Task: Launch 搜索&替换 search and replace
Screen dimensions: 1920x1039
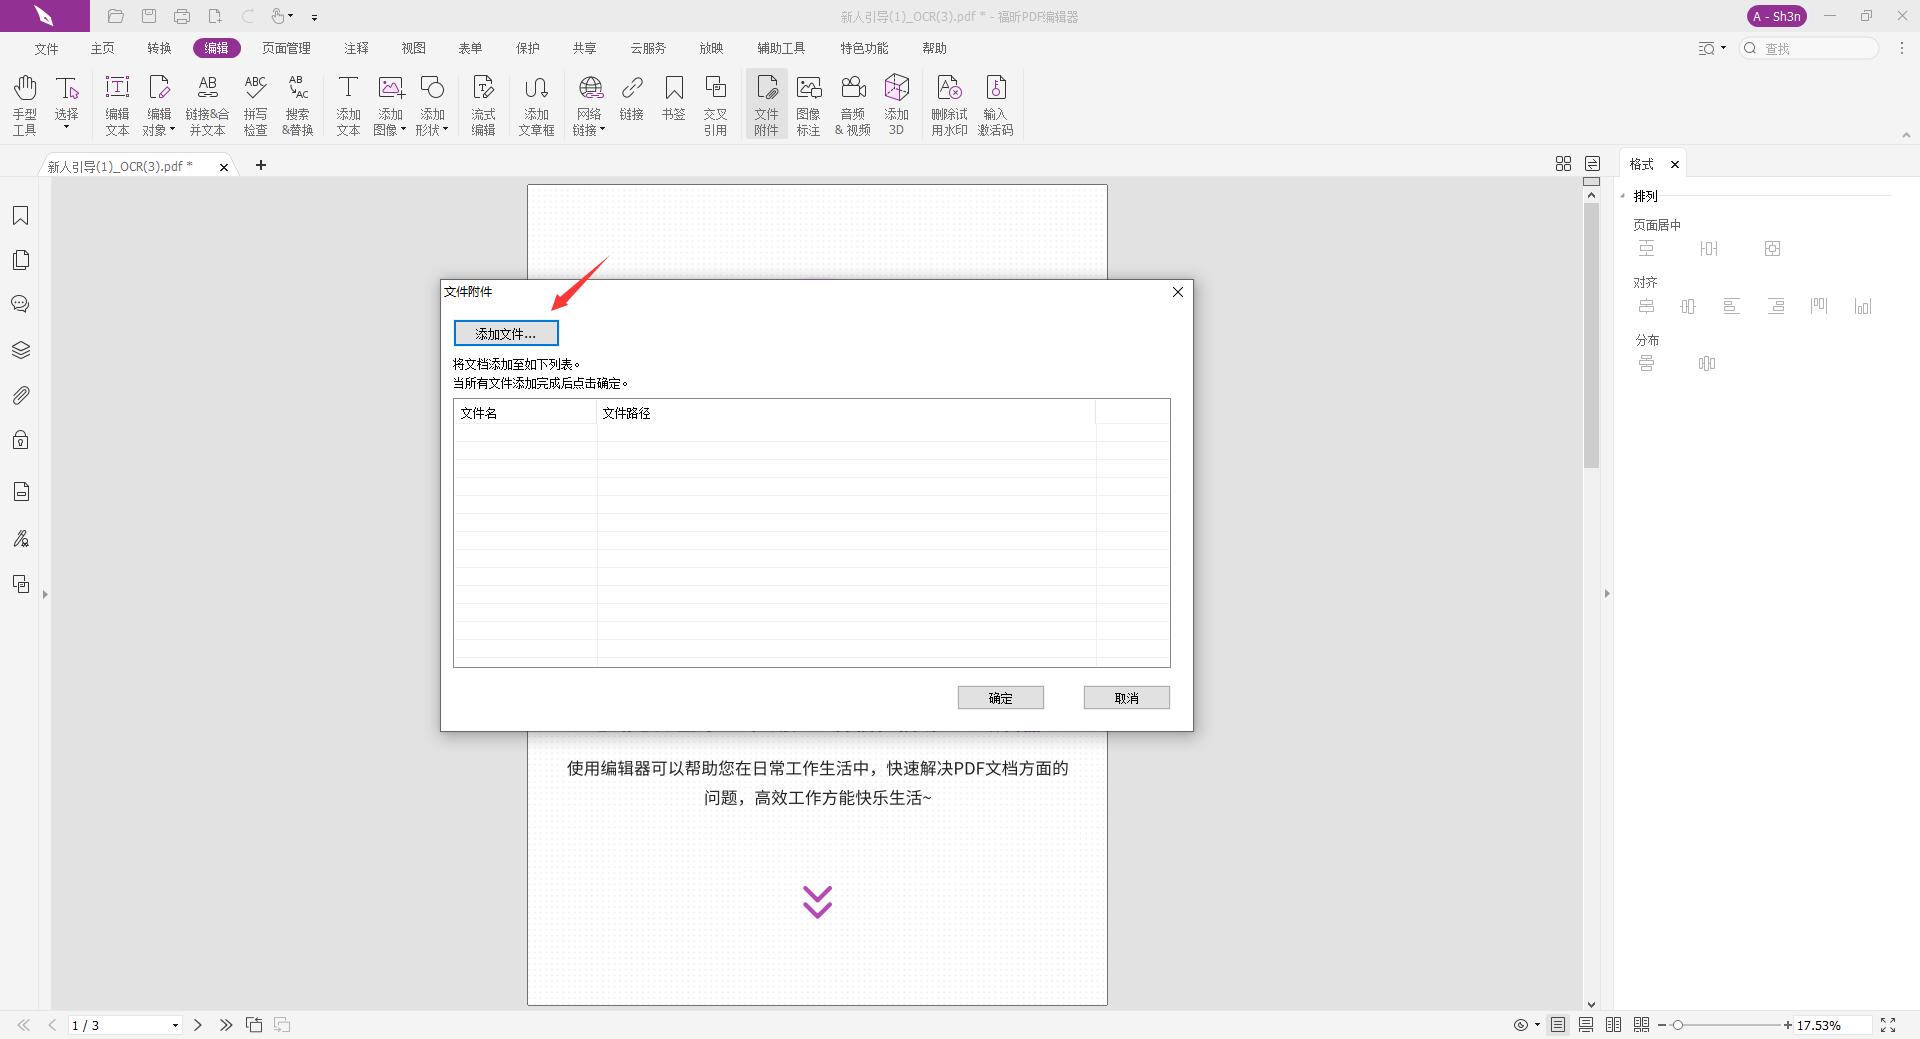Action: click(297, 103)
